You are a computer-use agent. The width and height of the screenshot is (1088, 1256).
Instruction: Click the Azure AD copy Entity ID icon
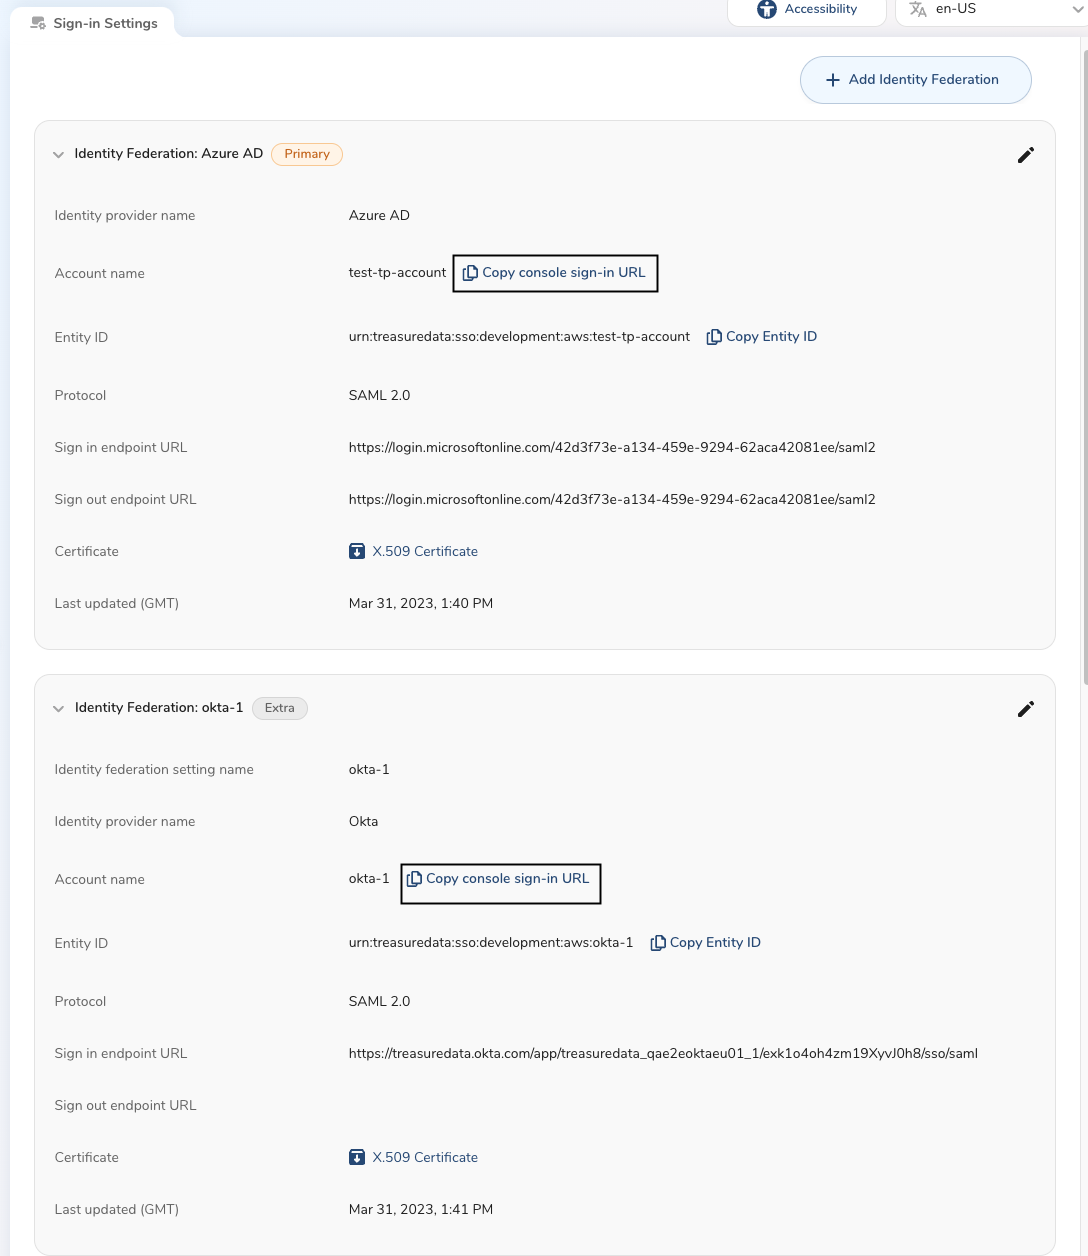point(714,337)
